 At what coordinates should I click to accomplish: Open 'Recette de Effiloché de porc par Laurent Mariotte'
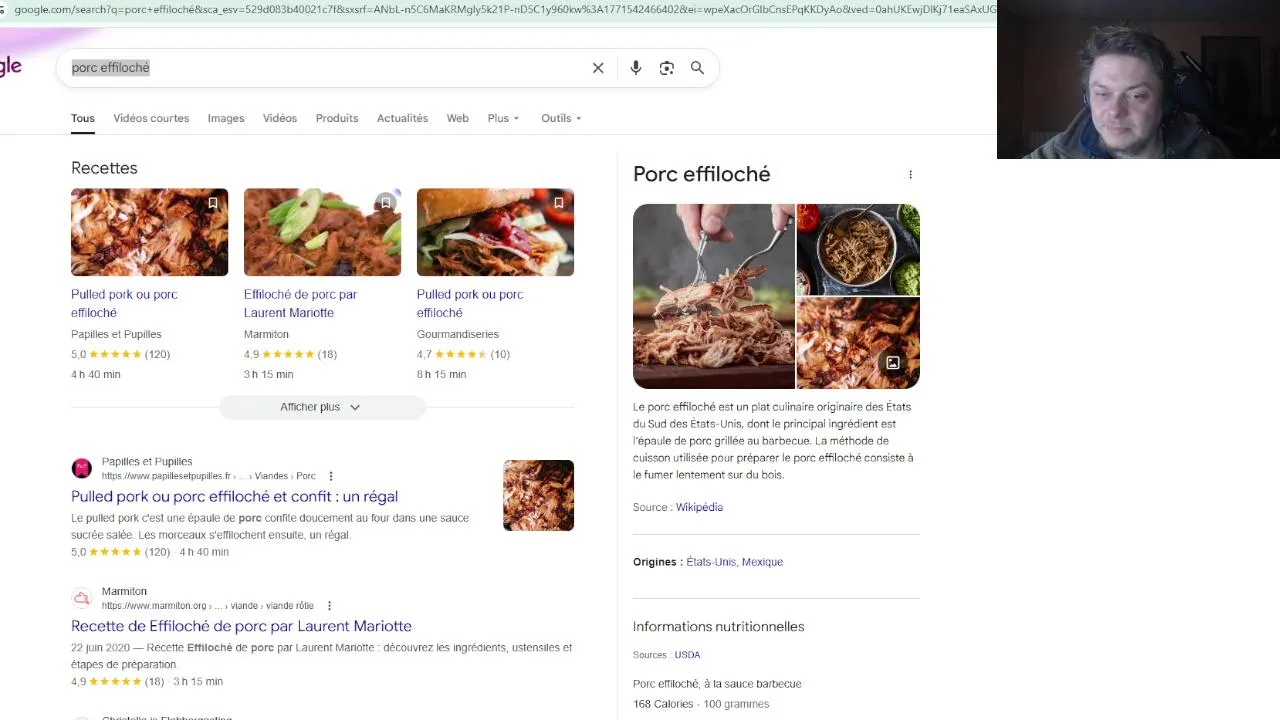click(241, 626)
